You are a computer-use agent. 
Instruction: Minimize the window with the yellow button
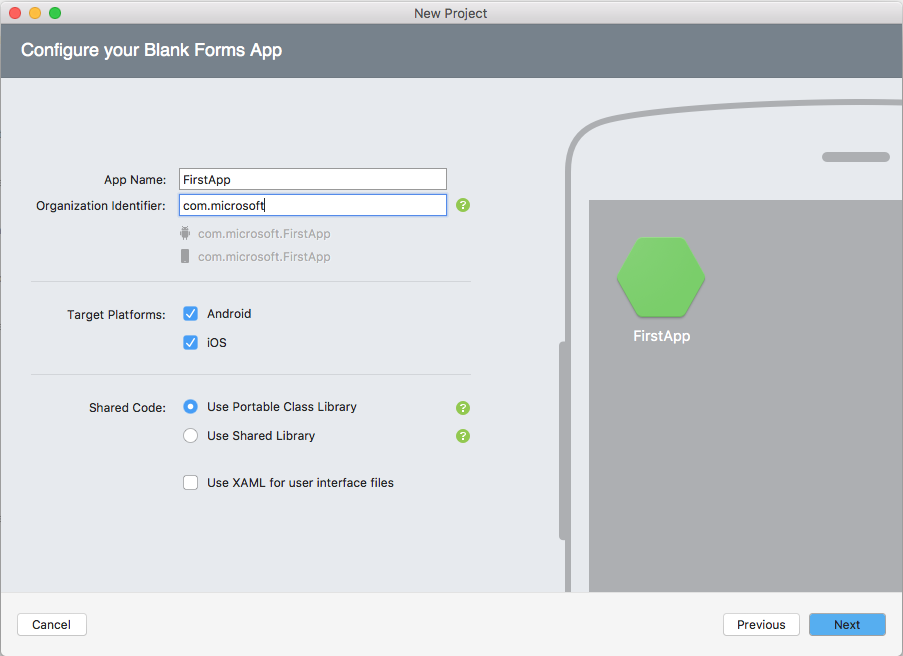(x=35, y=13)
